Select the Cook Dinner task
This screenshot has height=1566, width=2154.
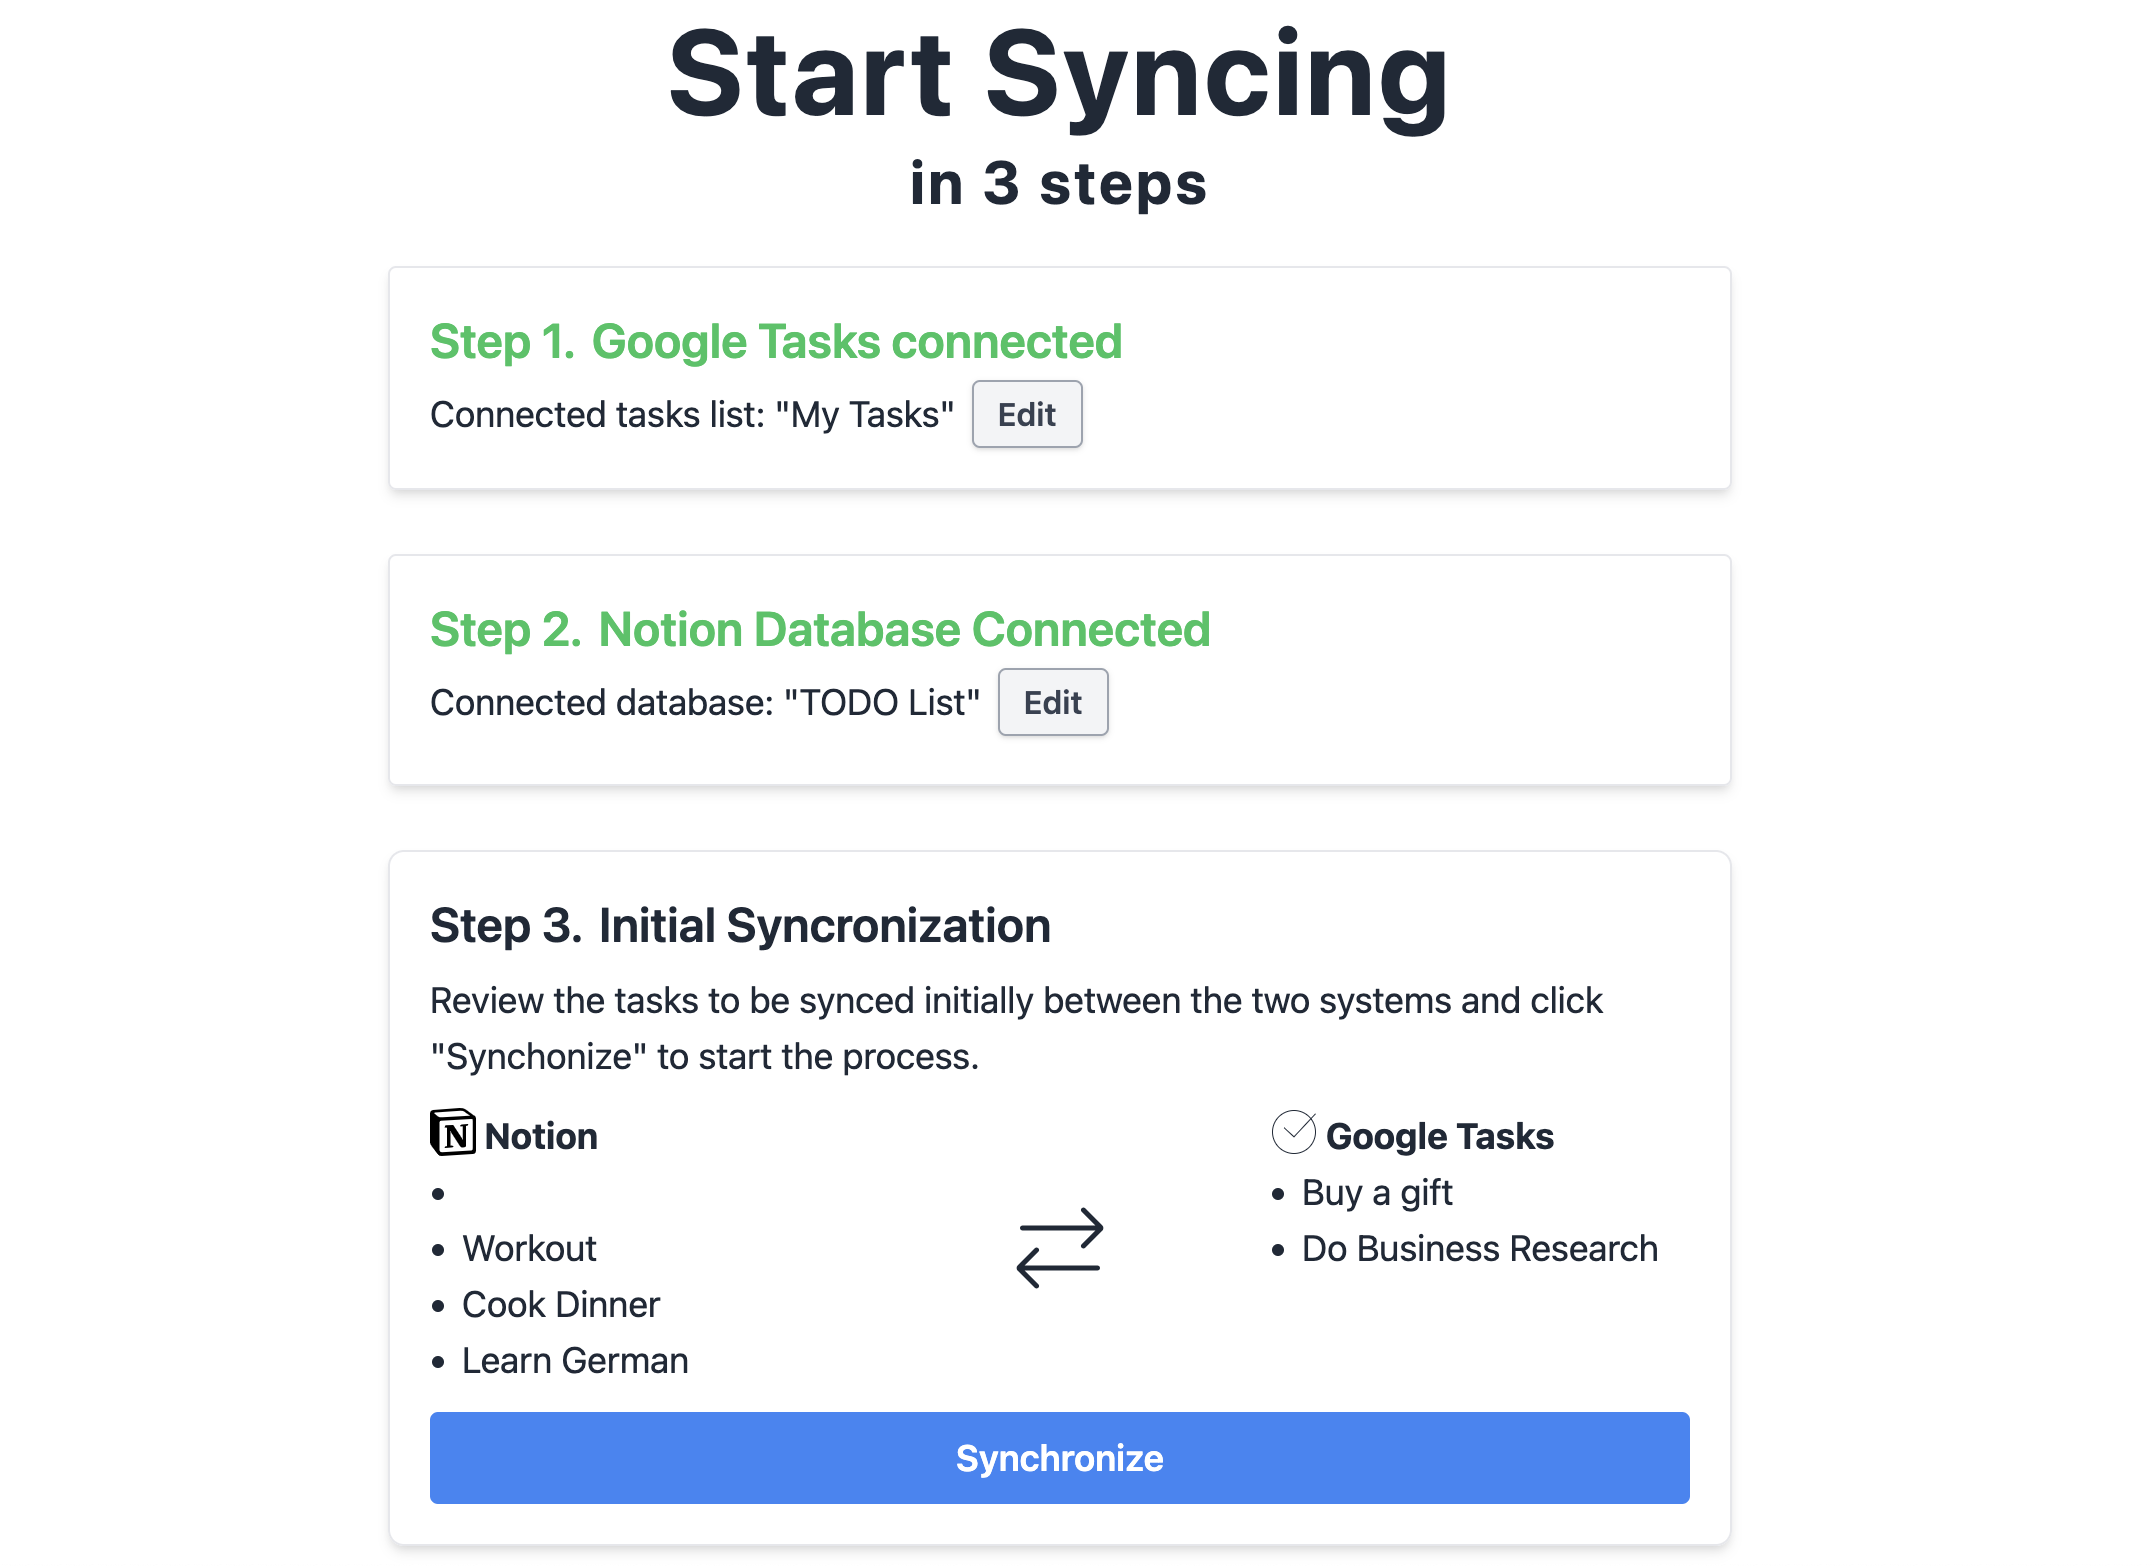point(561,1304)
